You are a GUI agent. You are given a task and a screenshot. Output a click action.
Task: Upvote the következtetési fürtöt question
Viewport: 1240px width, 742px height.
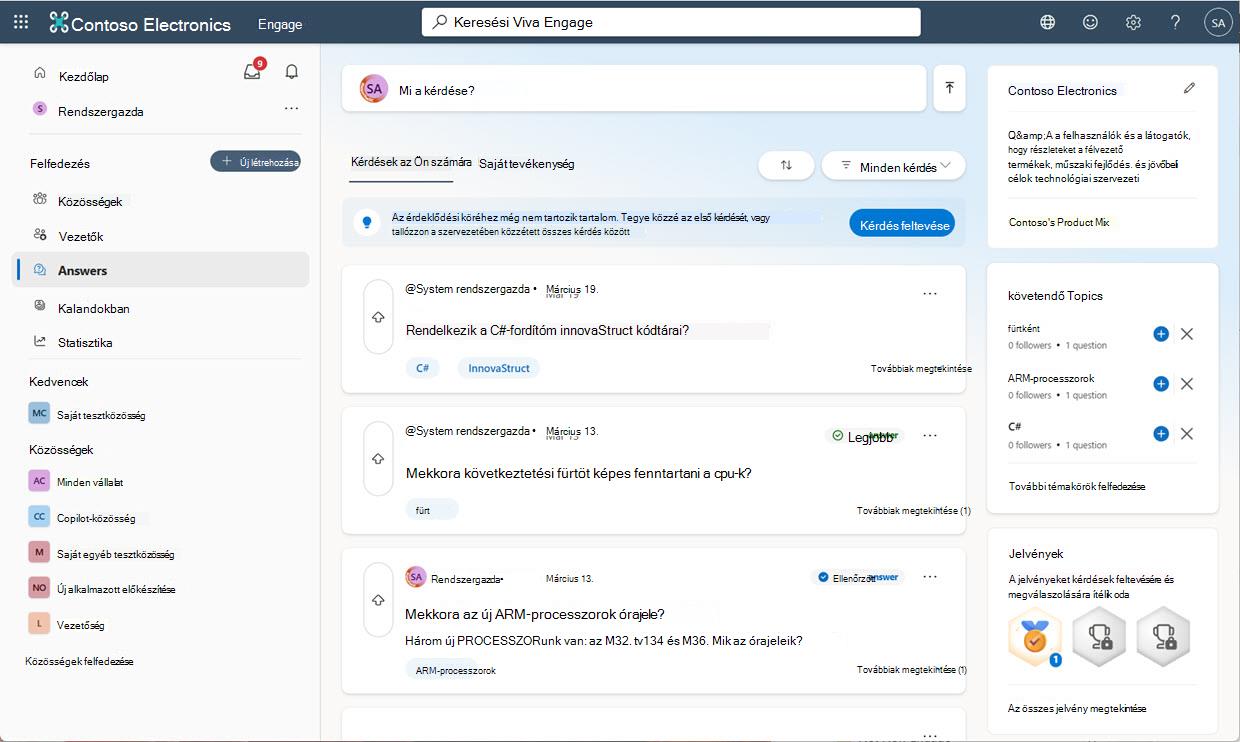(378, 458)
